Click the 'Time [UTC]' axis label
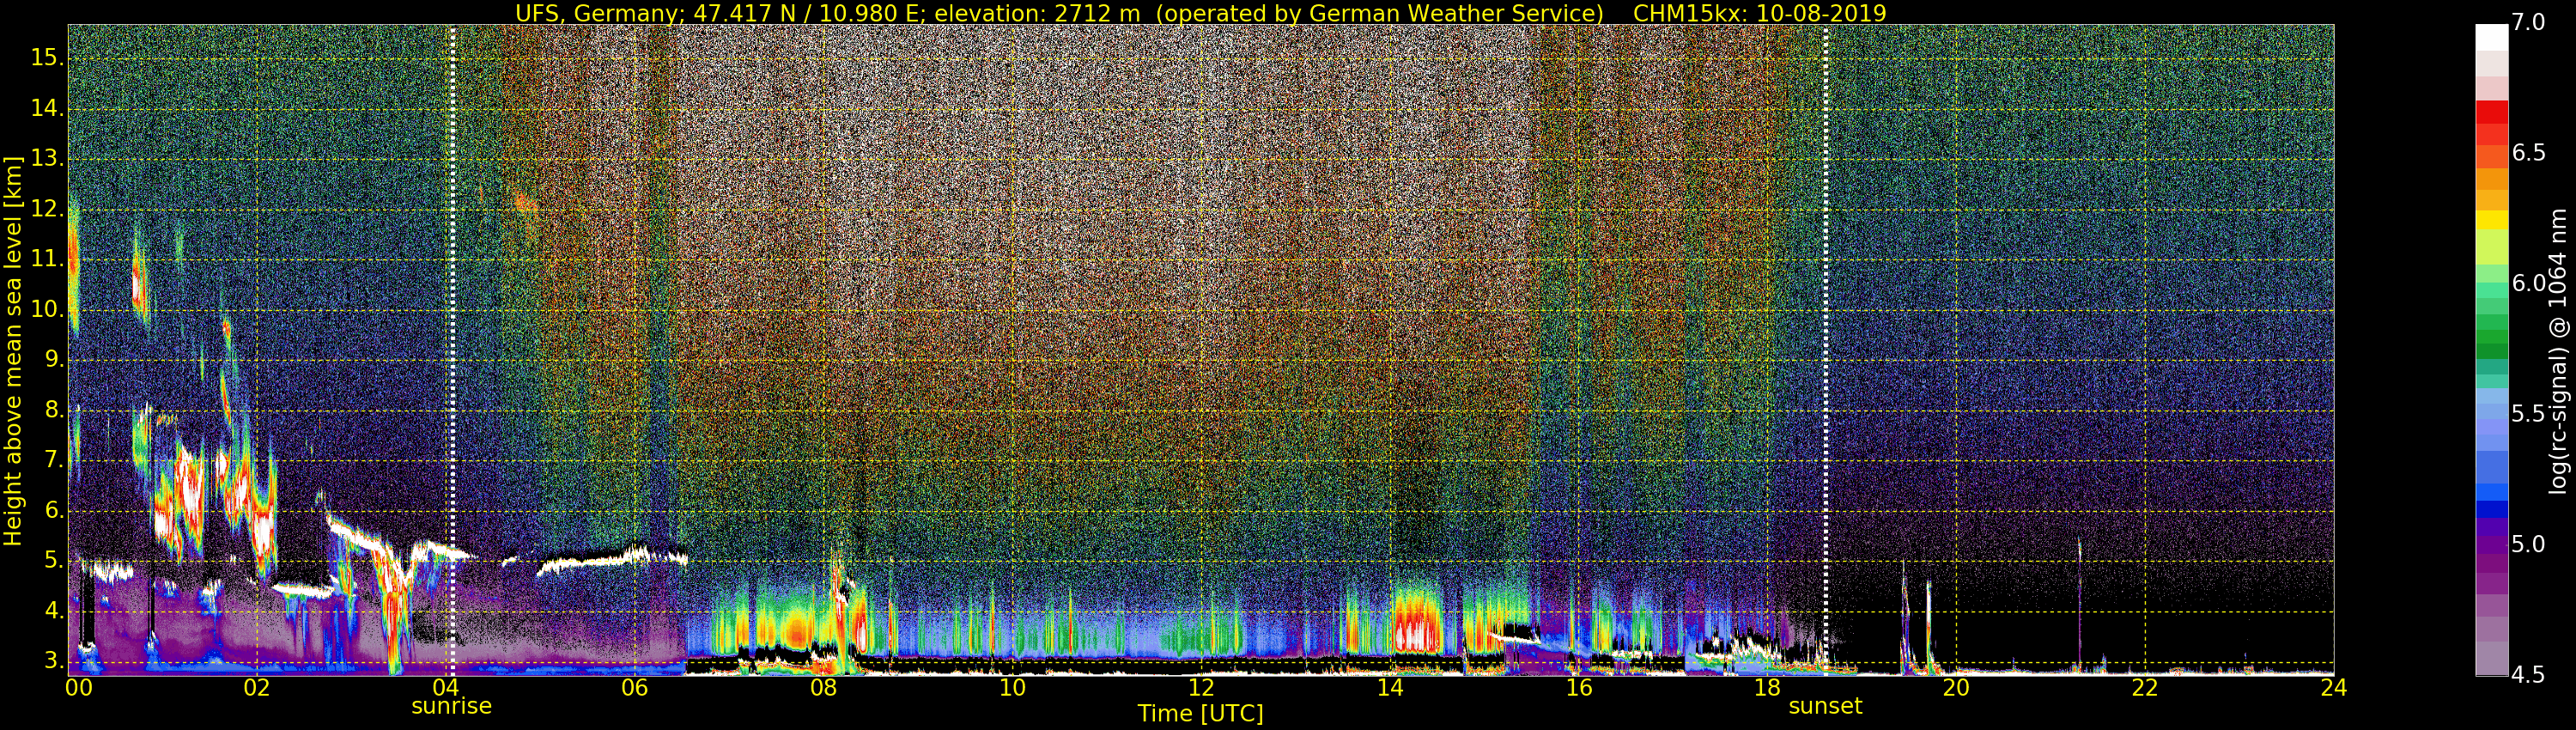 1200,714
